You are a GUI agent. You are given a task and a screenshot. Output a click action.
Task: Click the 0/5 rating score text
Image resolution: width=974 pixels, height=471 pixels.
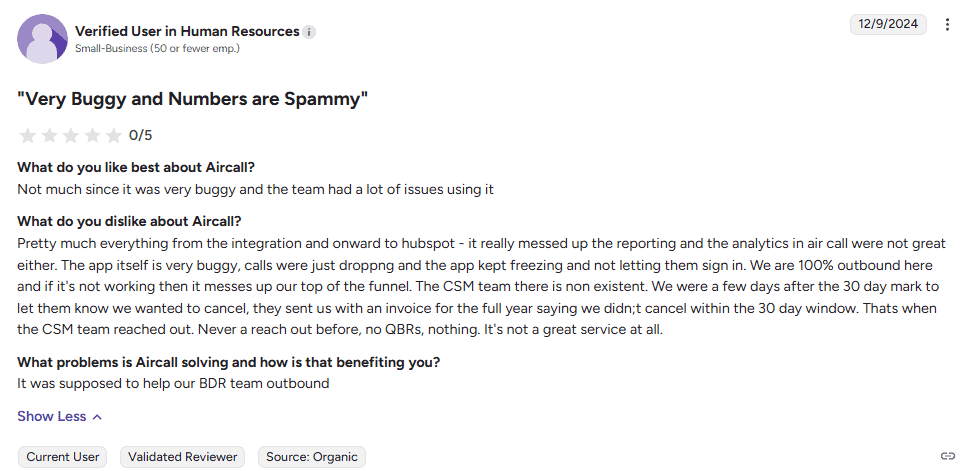coord(141,135)
